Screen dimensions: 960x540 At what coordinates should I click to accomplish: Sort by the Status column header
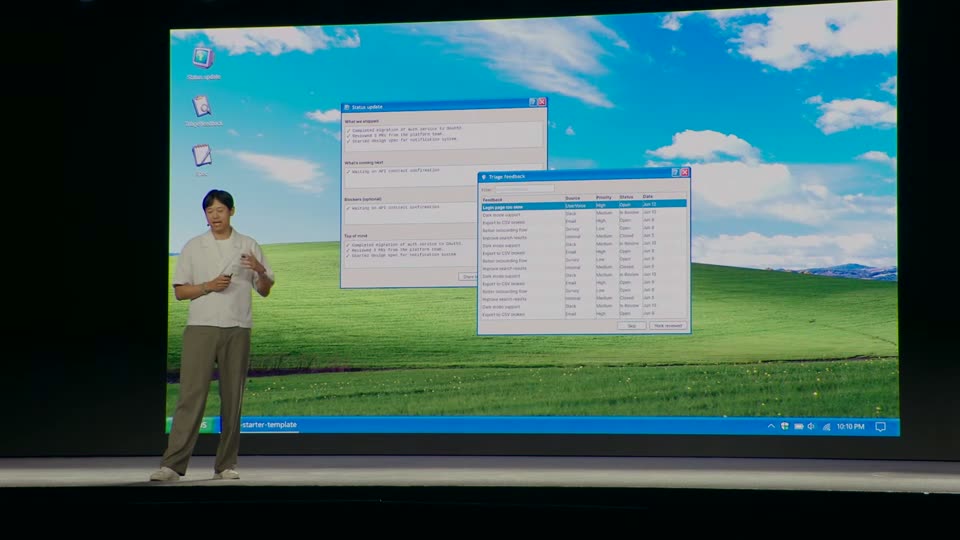626,197
